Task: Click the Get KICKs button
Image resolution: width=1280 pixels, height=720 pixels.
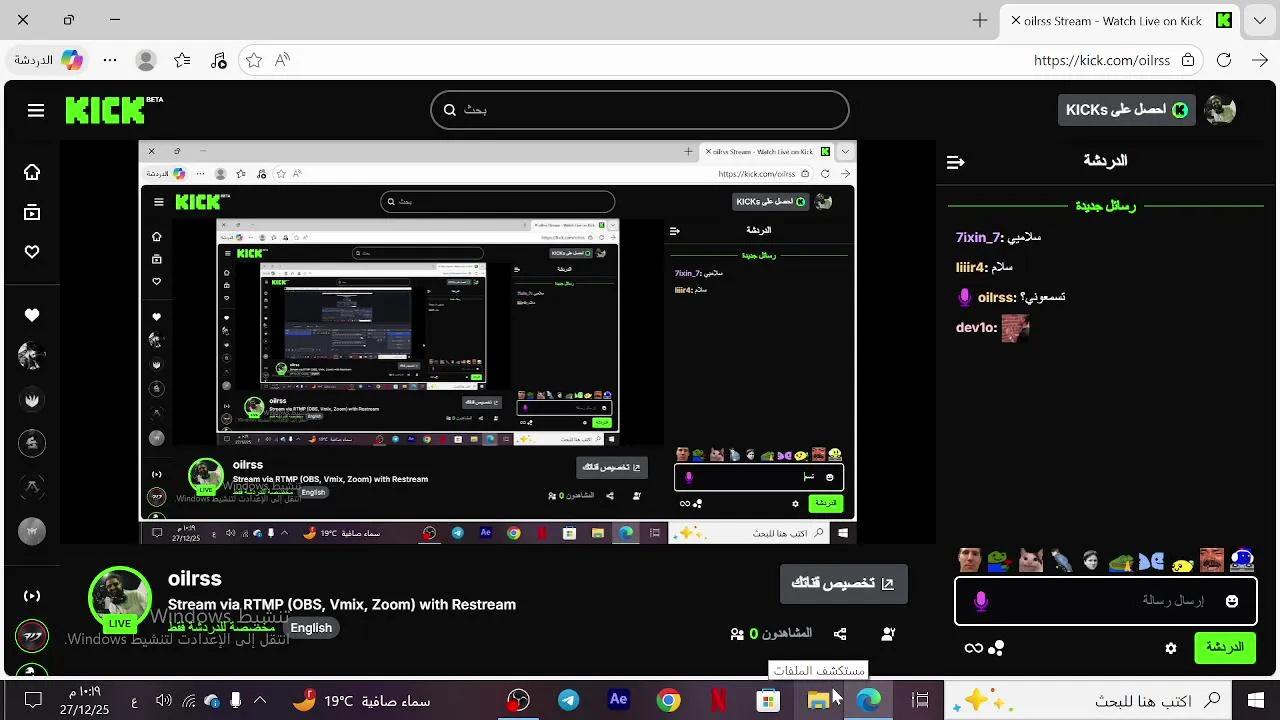Action: [x=1127, y=110]
